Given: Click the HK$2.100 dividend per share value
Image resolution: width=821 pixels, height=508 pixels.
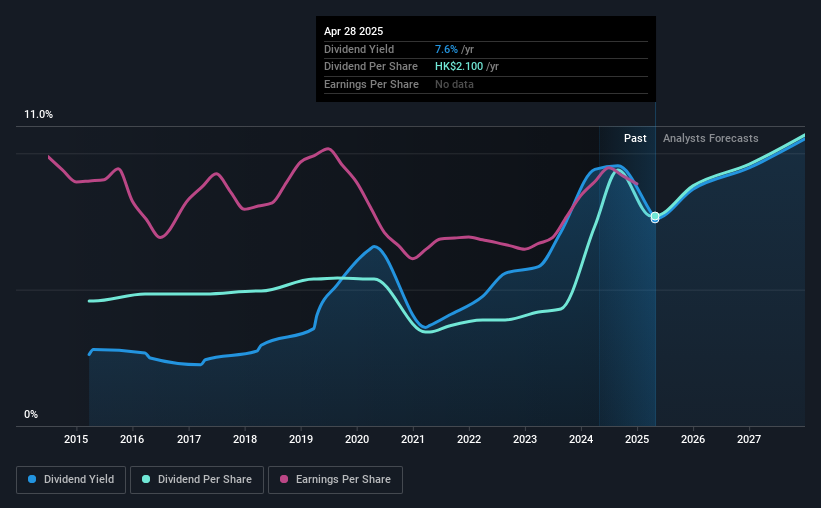Looking at the screenshot, I should tap(459, 67).
